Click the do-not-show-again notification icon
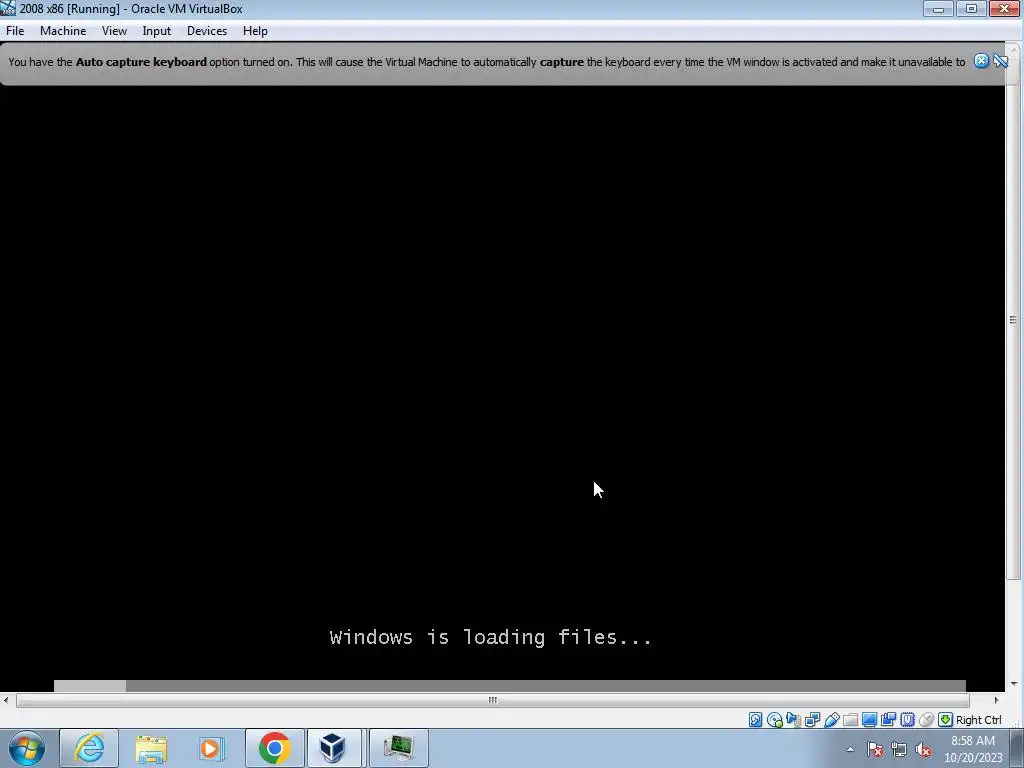The height and width of the screenshot is (768, 1024). (1000, 61)
